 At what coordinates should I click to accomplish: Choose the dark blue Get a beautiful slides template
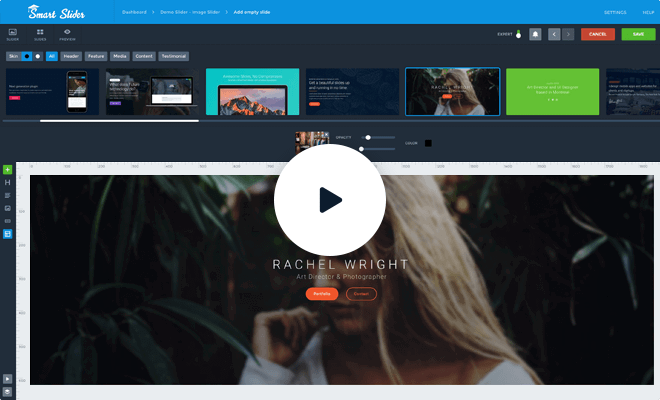pos(352,92)
